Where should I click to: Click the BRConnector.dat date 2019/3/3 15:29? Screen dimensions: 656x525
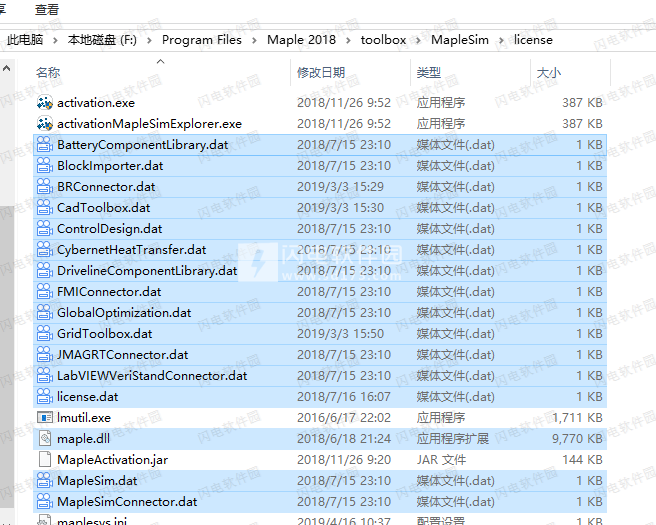pyautogui.click(x=340, y=187)
